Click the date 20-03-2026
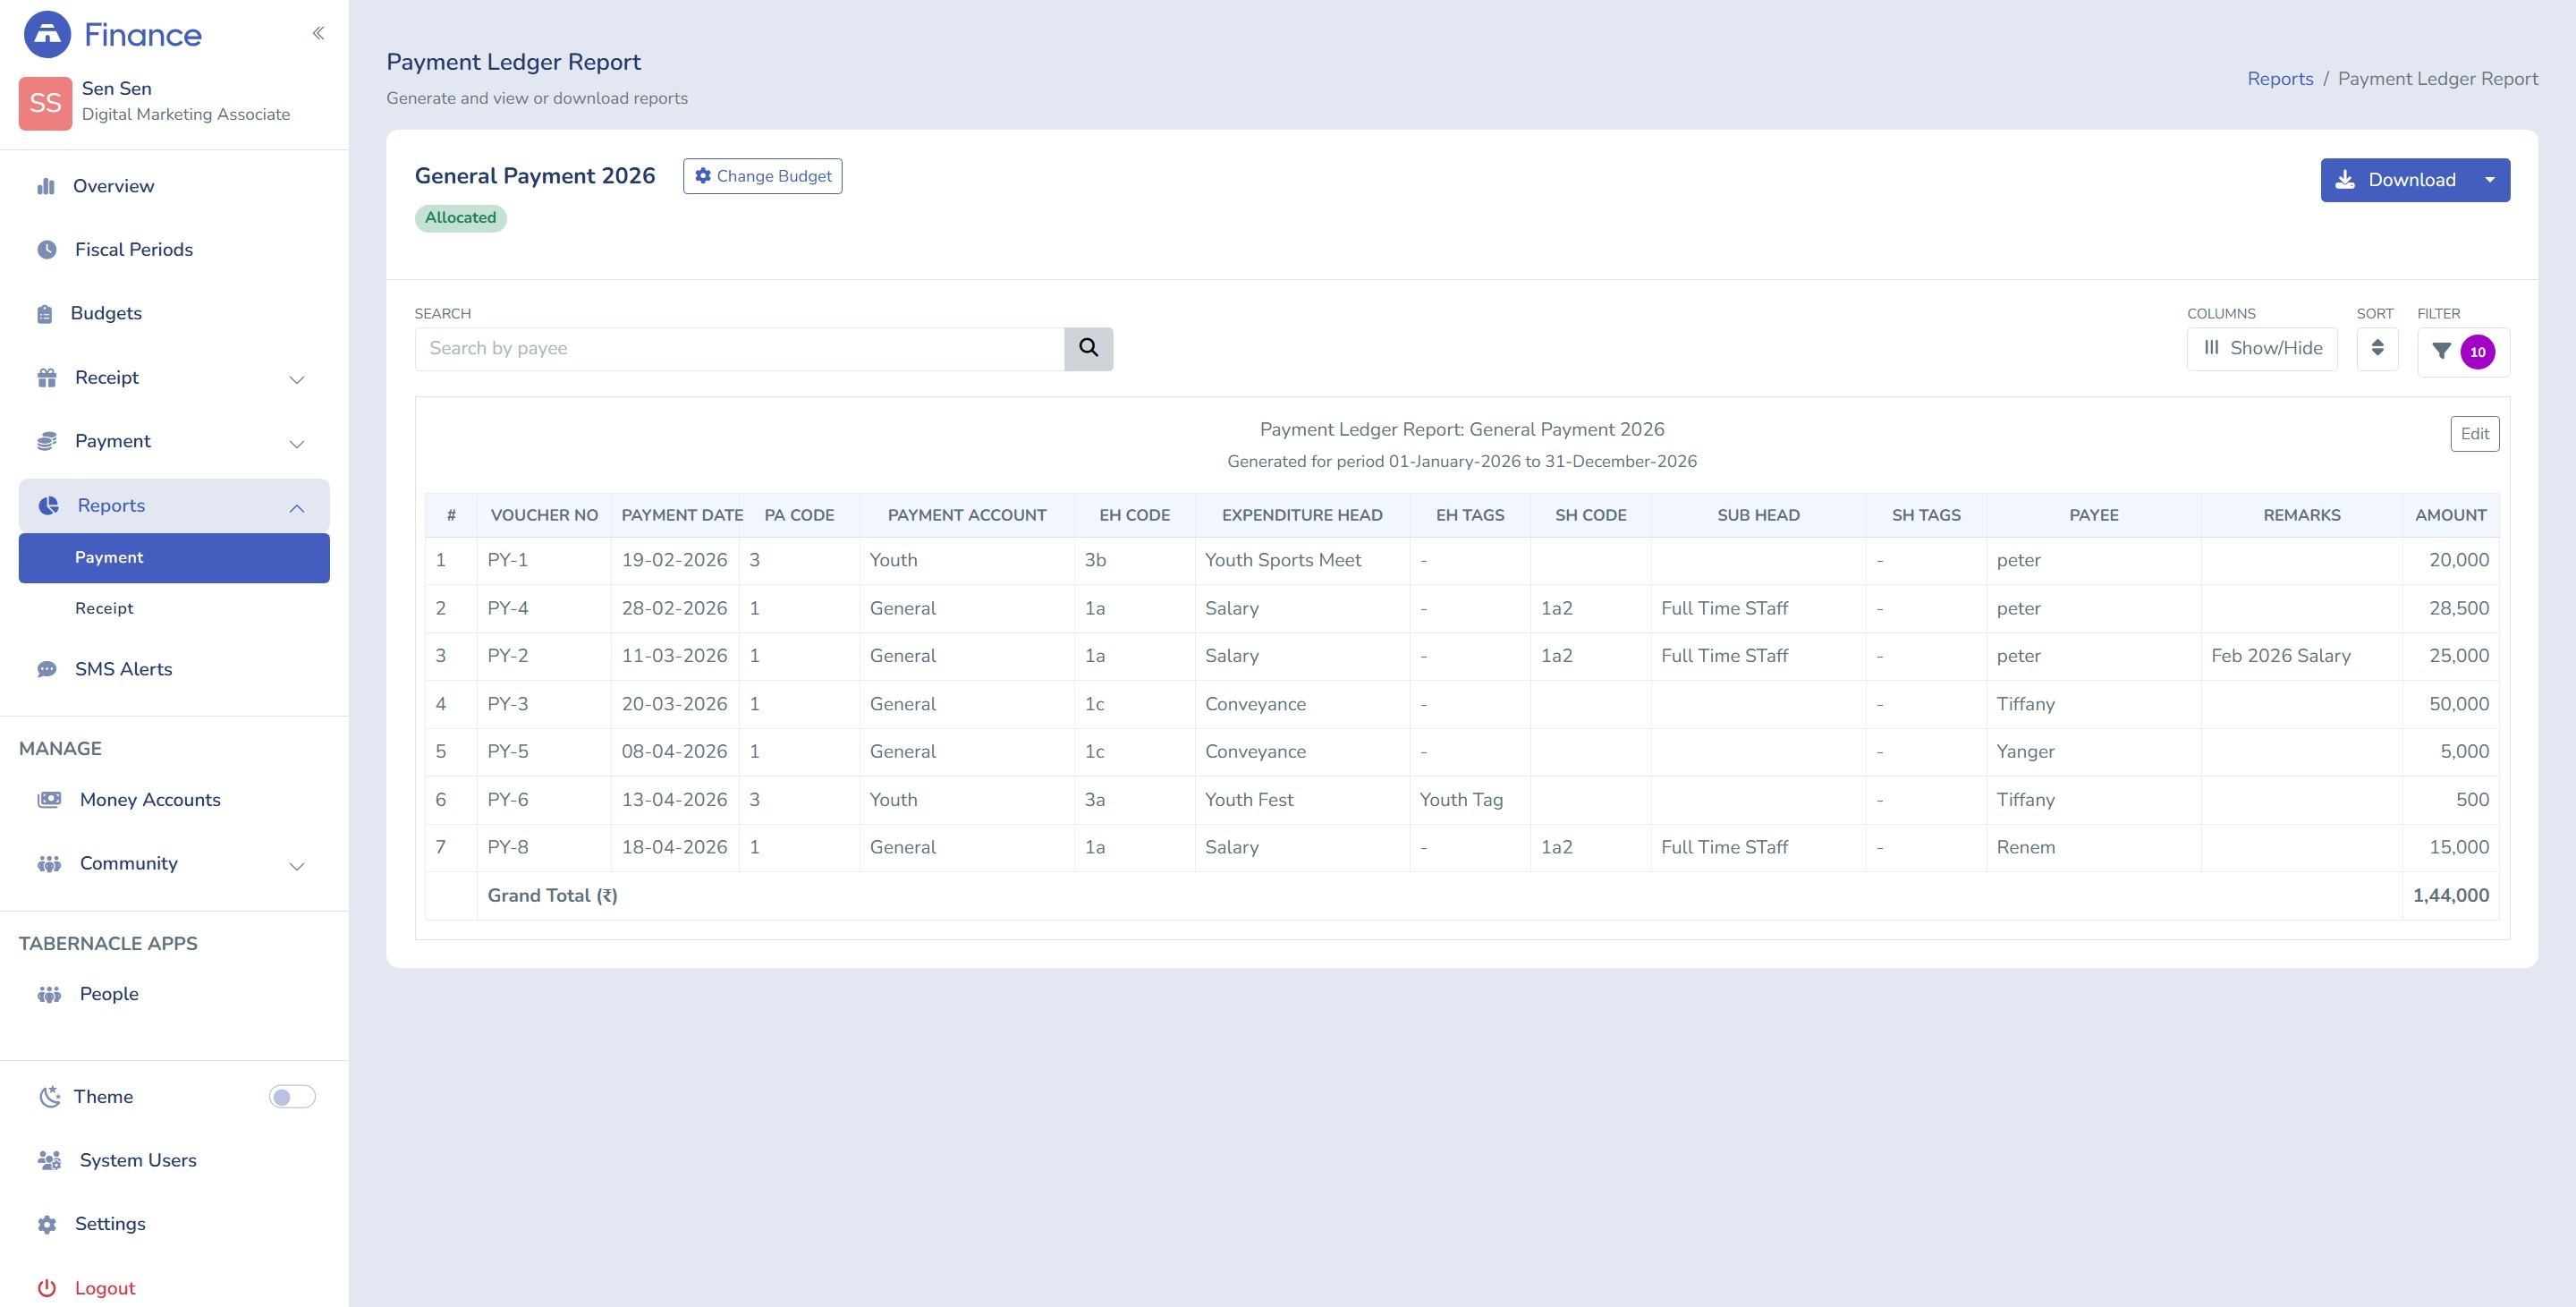This screenshot has width=2576, height=1307. pos(674,704)
